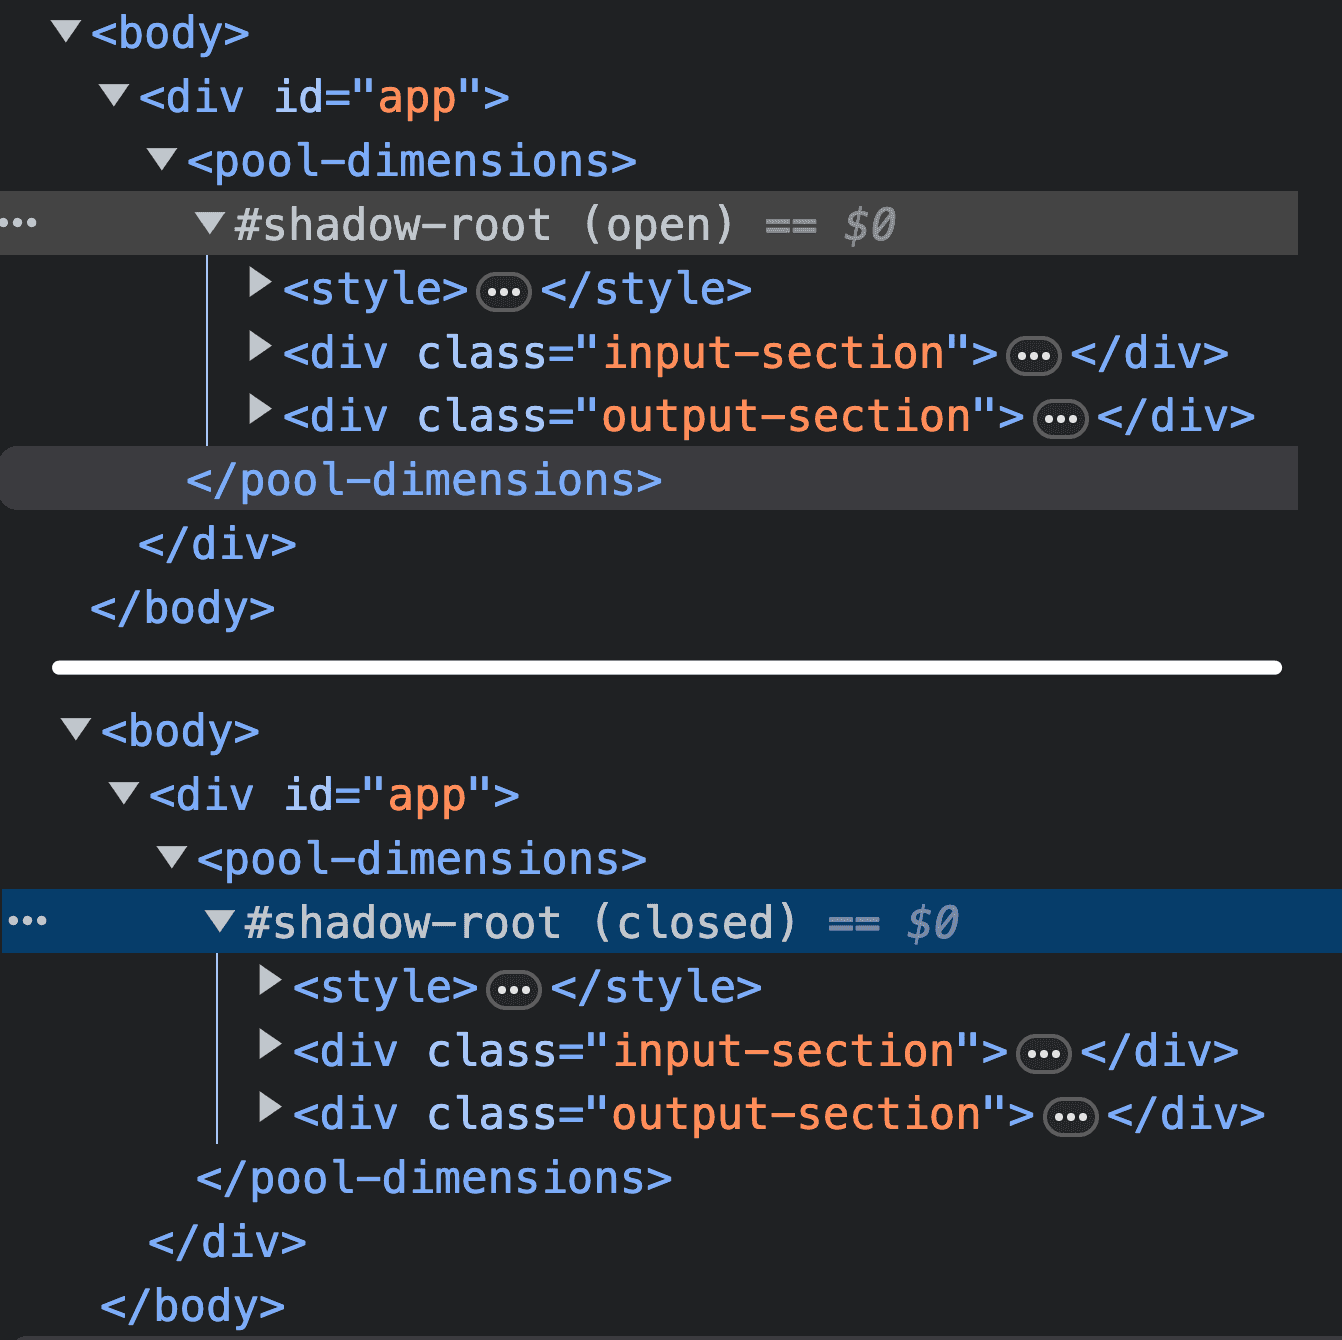
Task: Open three-dot actions menu on open shadow-root row
Action: tap(19, 223)
